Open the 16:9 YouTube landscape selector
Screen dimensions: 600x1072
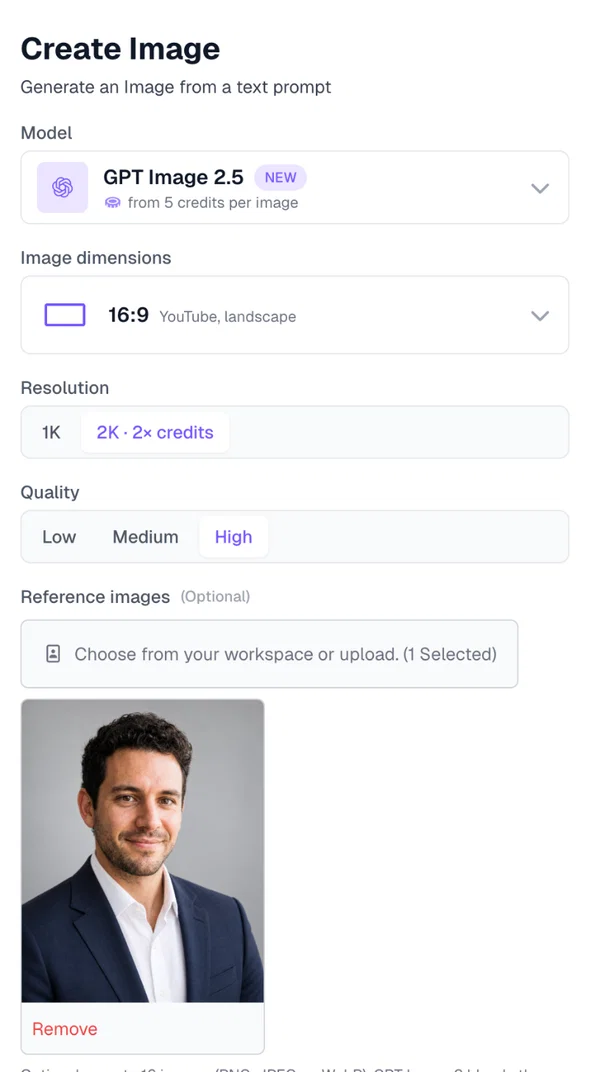[295, 315]
